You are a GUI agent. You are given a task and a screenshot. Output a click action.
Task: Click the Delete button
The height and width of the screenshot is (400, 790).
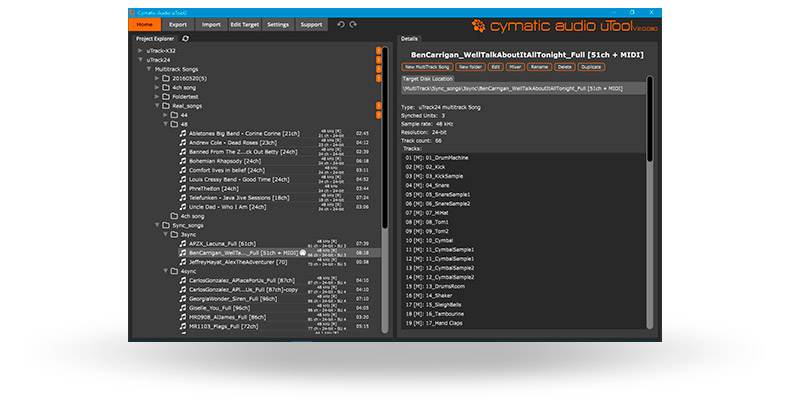pos(565,67)
